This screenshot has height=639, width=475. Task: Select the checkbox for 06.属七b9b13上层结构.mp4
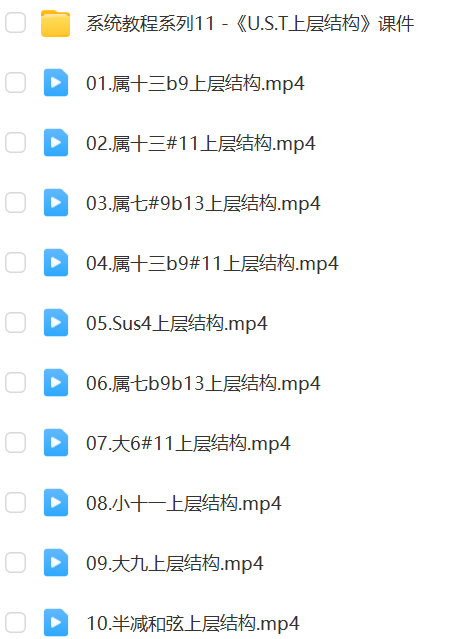click(x=15, y=383)
